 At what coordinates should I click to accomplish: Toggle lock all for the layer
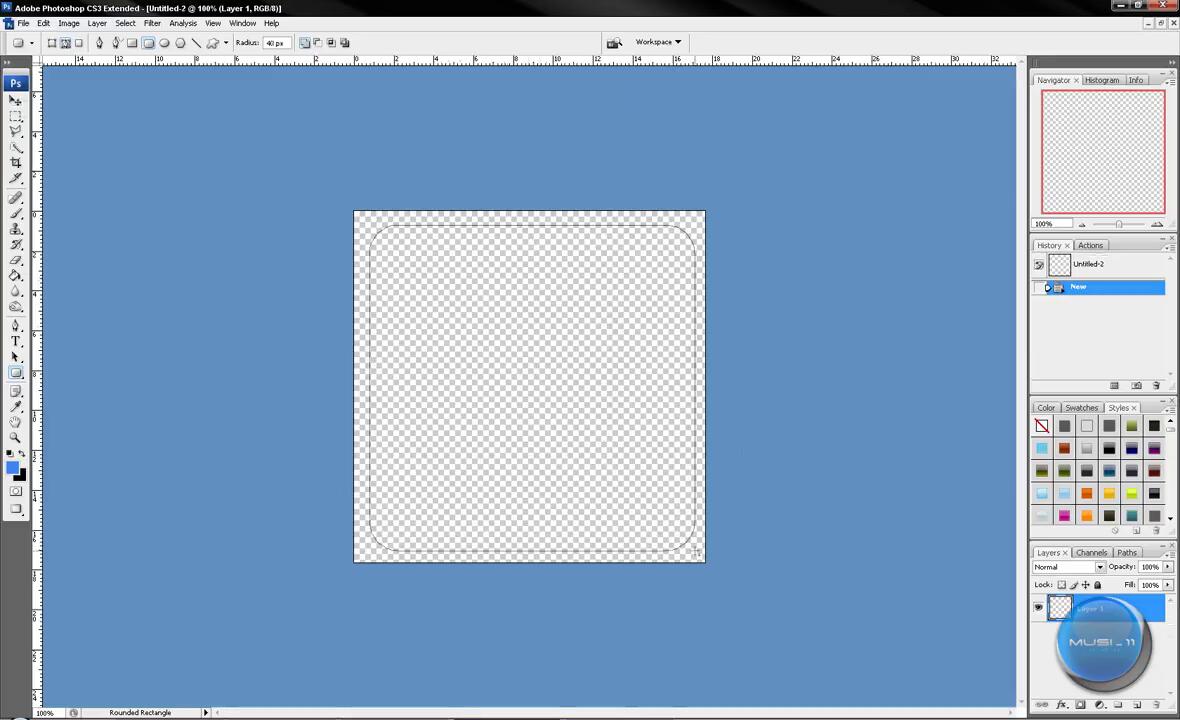[1097, 585]
